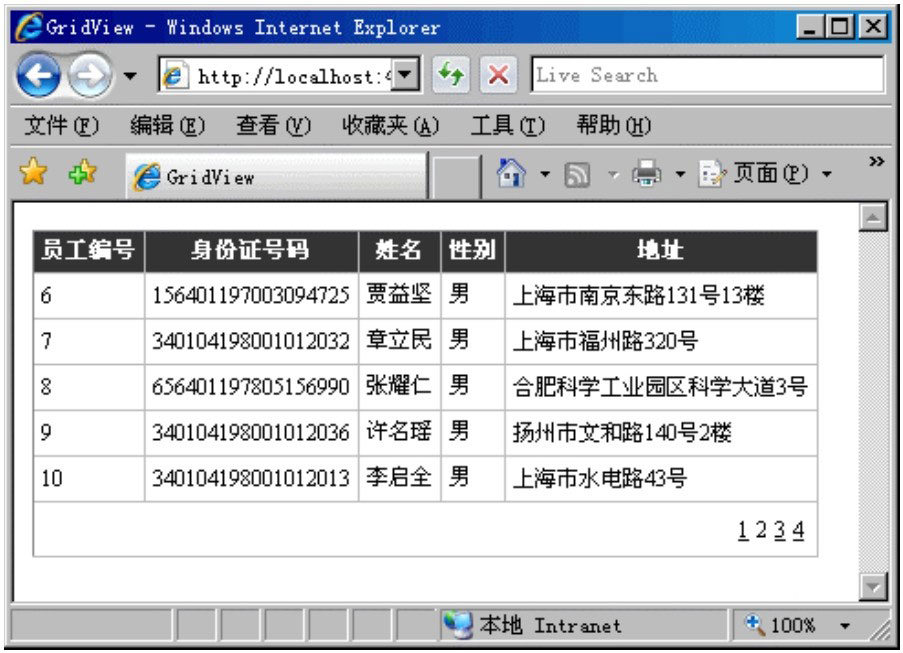Click address 上海市水电路43号
The image size is (903, 653).
(x=600, y=478)
